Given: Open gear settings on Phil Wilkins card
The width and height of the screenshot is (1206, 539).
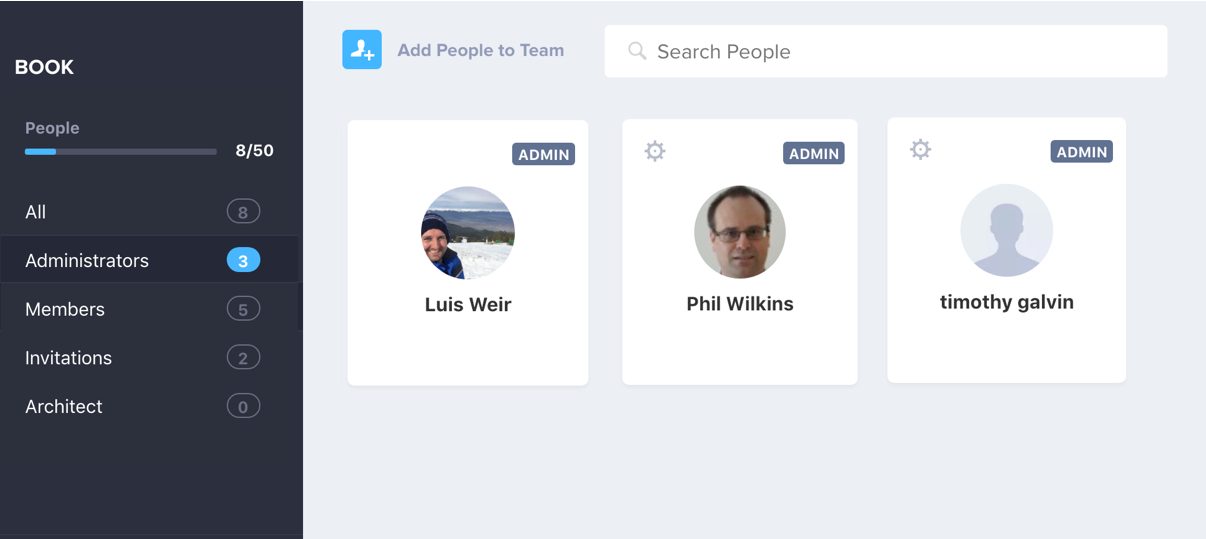Looking at the screenshot, I should 655,151.
